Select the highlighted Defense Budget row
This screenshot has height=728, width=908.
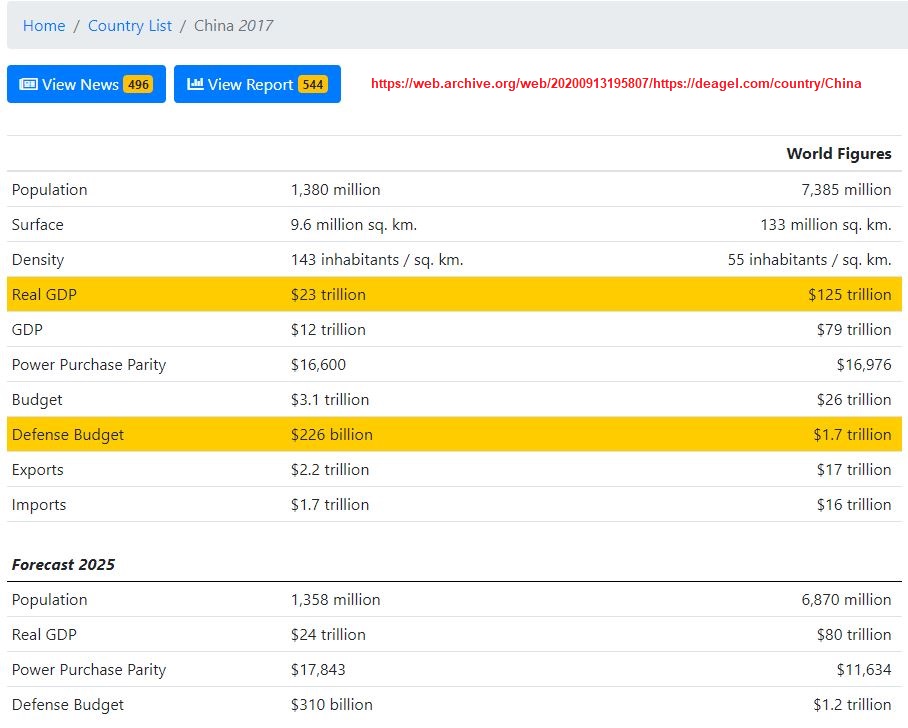pos(454,434)
